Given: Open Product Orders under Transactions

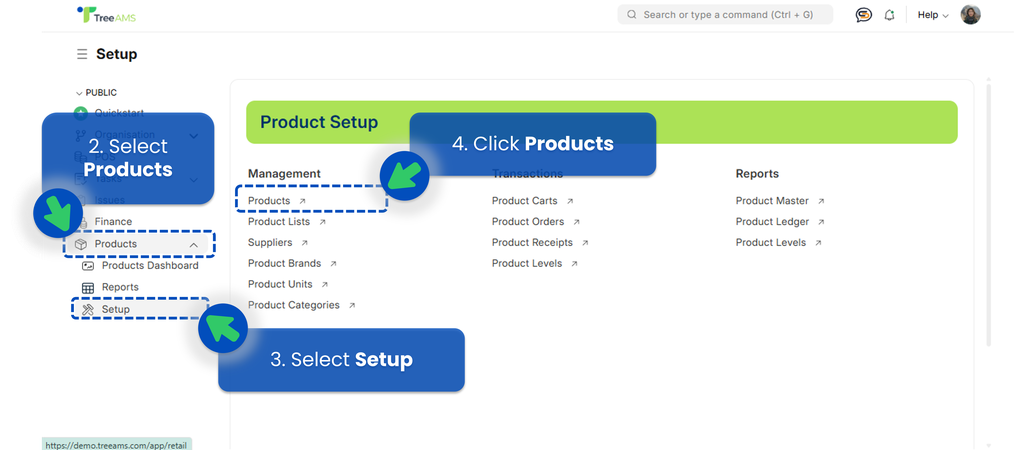Looking at the screenshot, I should pyautogui.click(x=528, y=222).
